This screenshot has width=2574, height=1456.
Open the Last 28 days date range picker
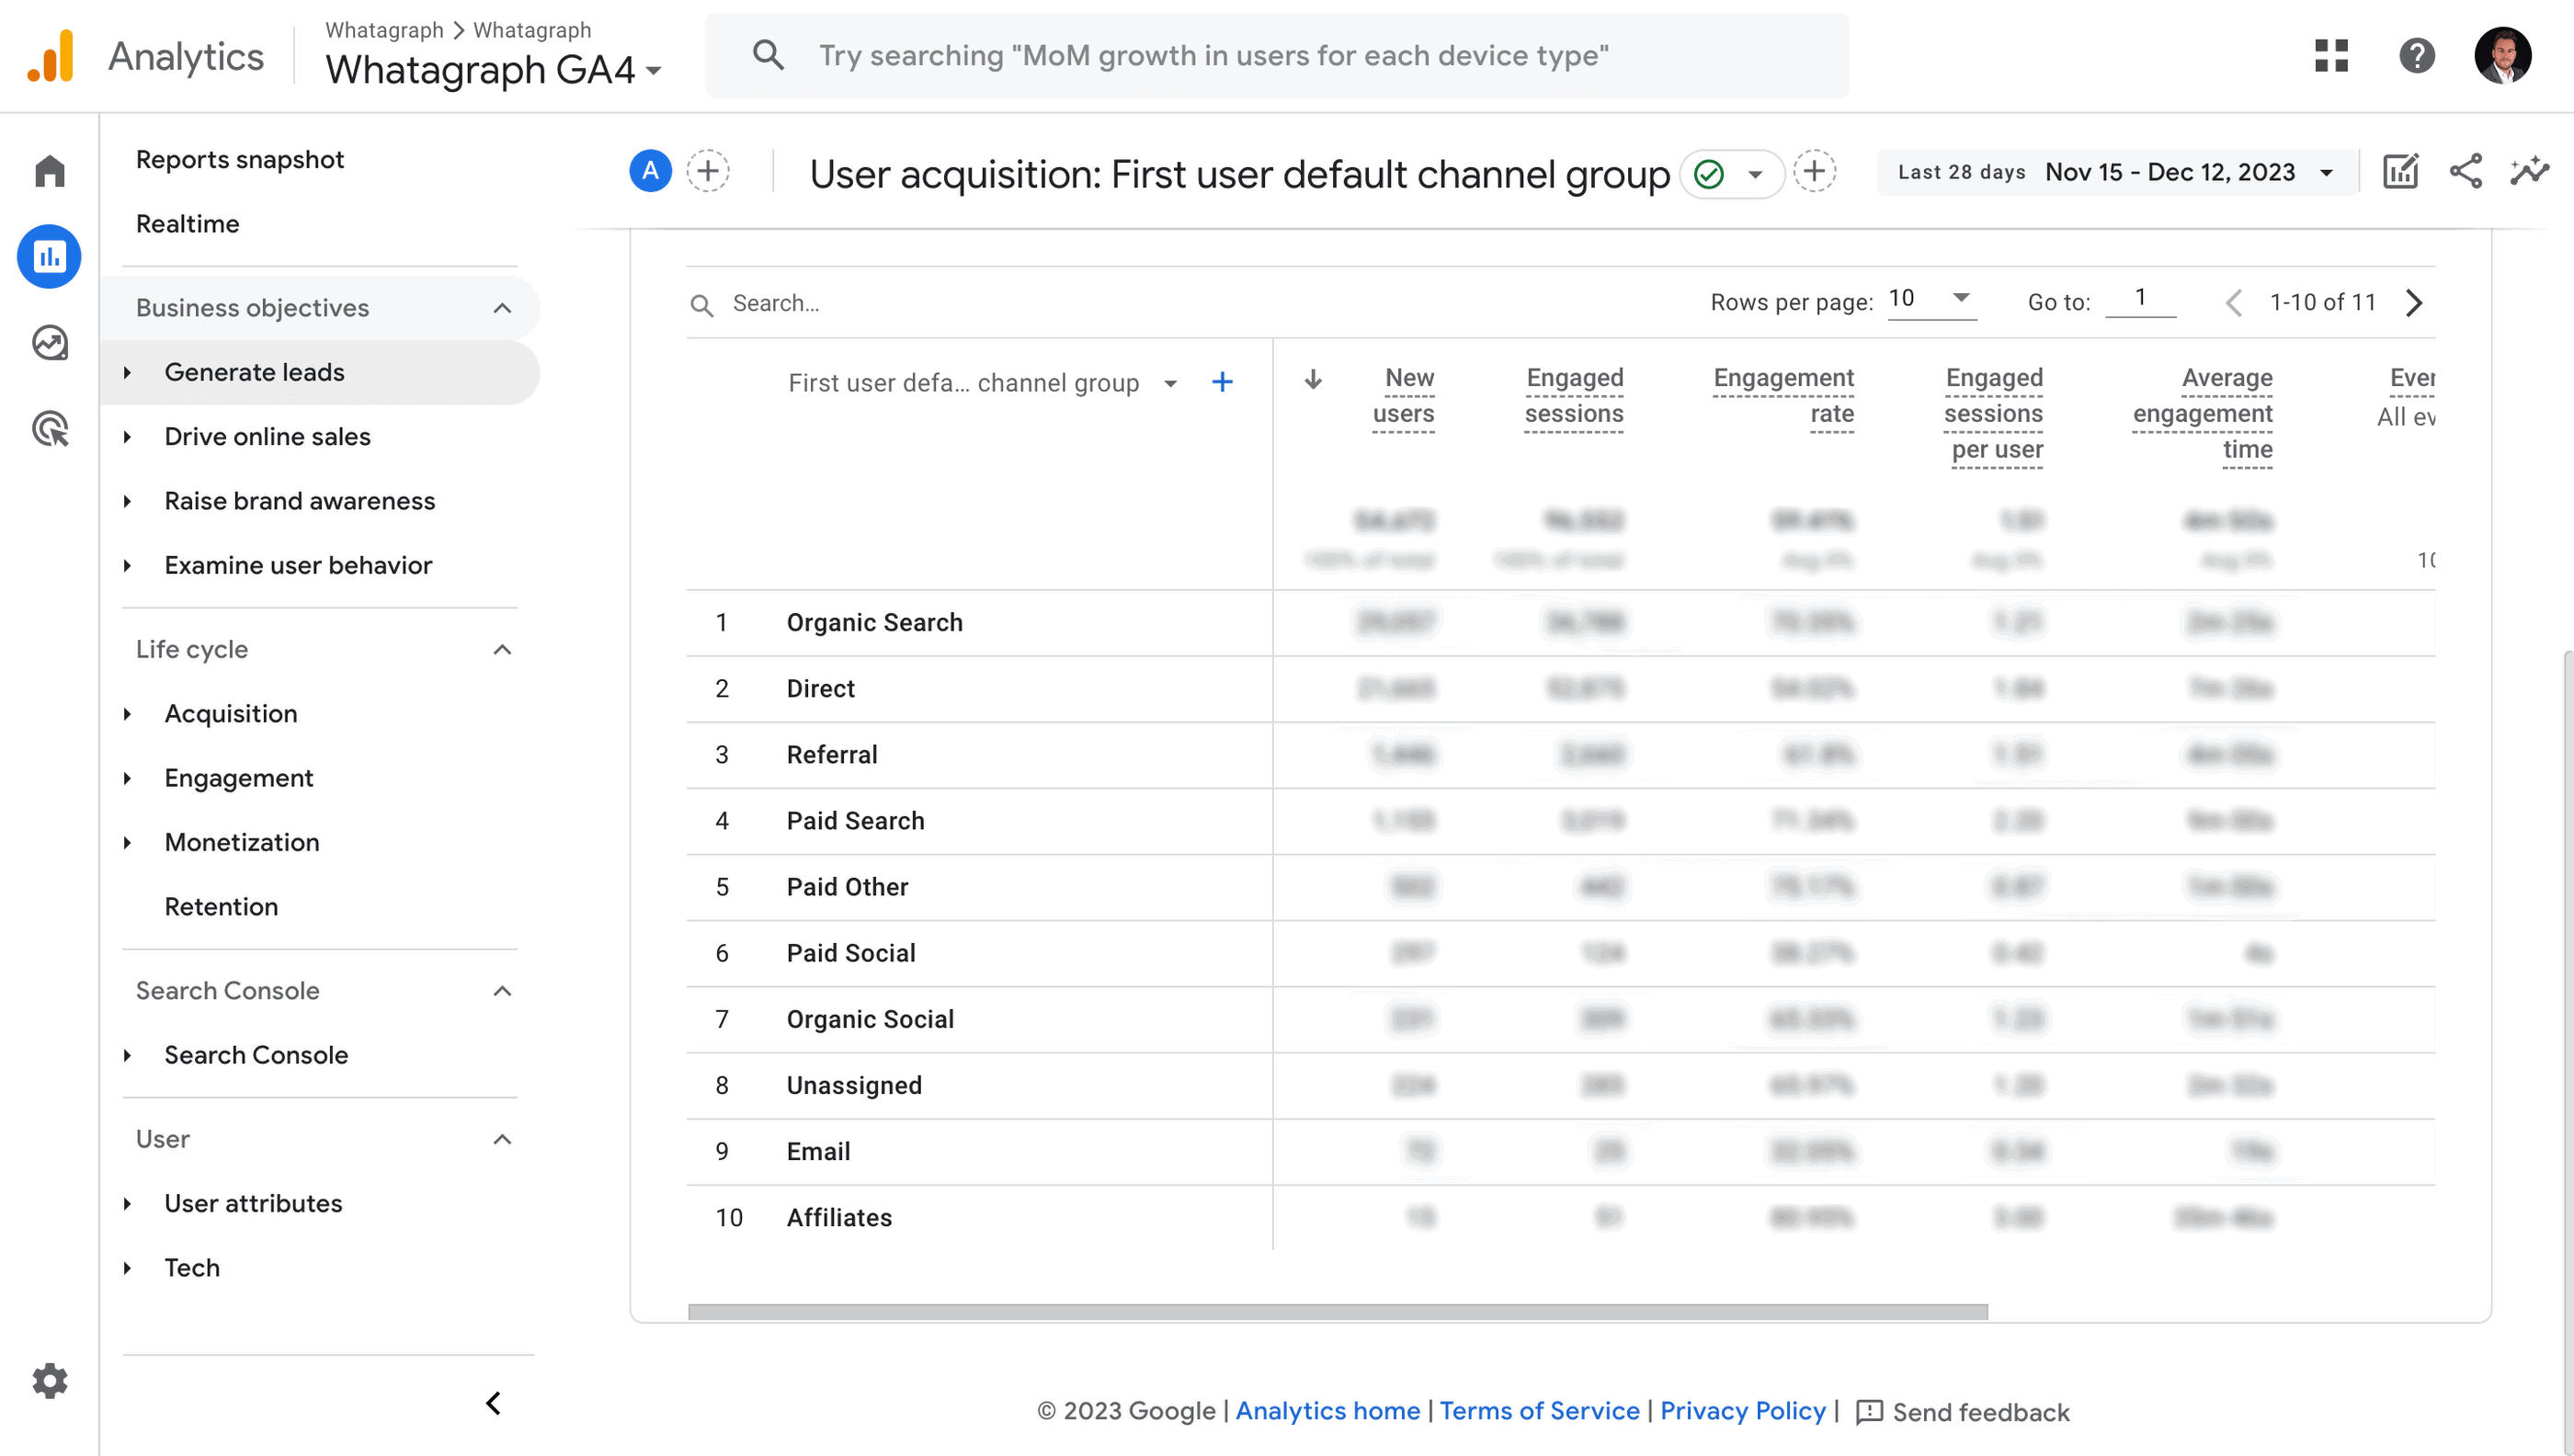coord(2112,171)
